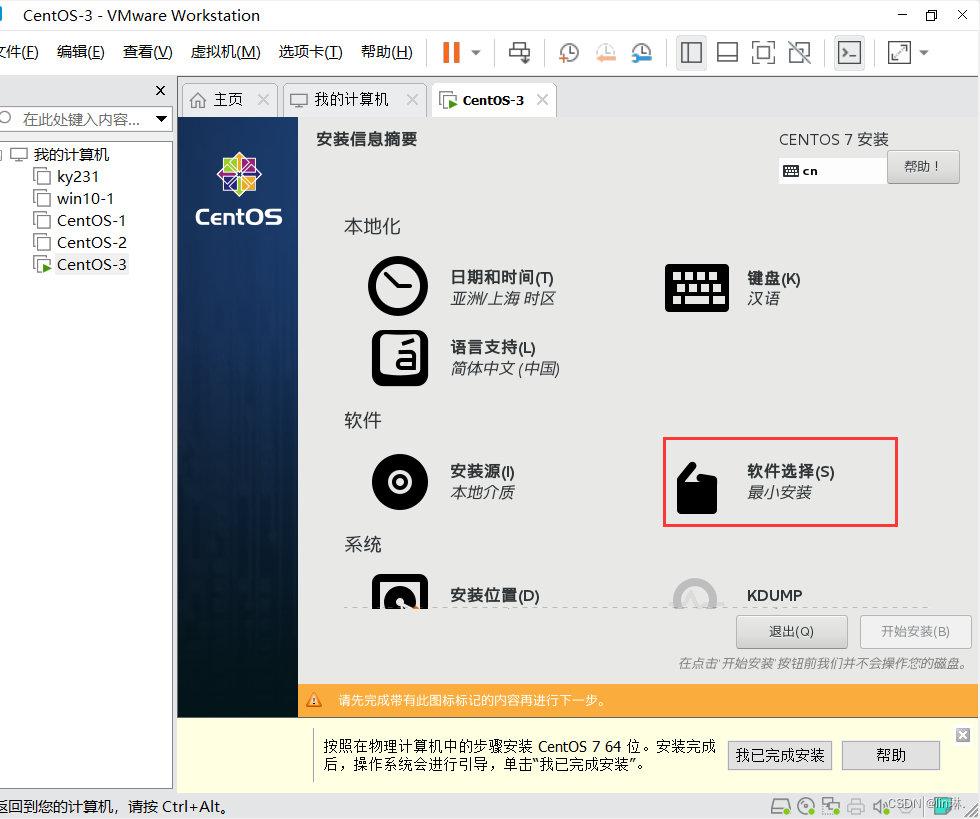Screen dimensions: 980x819
Task: Open the 帮助(H) menu
Action: [x=387, y=52]
